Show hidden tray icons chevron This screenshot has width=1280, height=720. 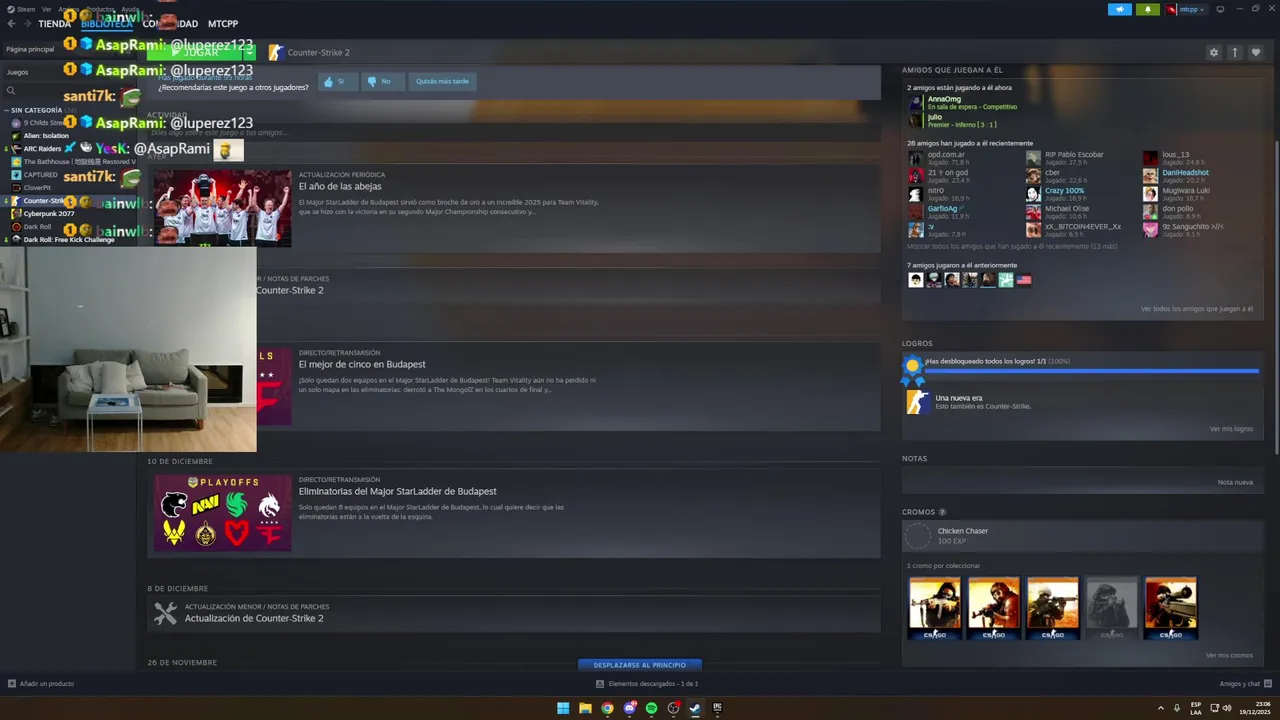1161,708
